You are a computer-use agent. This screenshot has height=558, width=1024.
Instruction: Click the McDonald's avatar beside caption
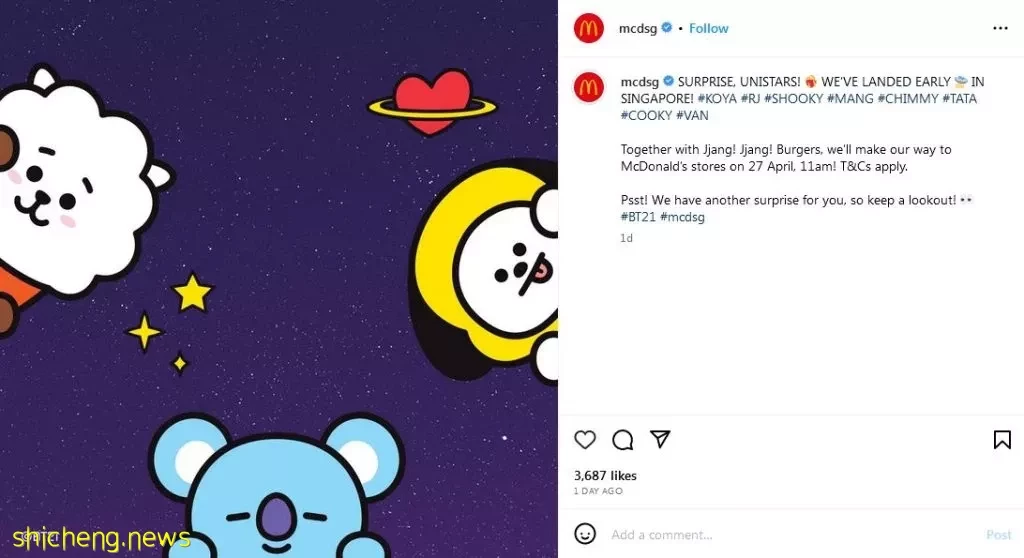pyautogui.click(x=588, y=87)
